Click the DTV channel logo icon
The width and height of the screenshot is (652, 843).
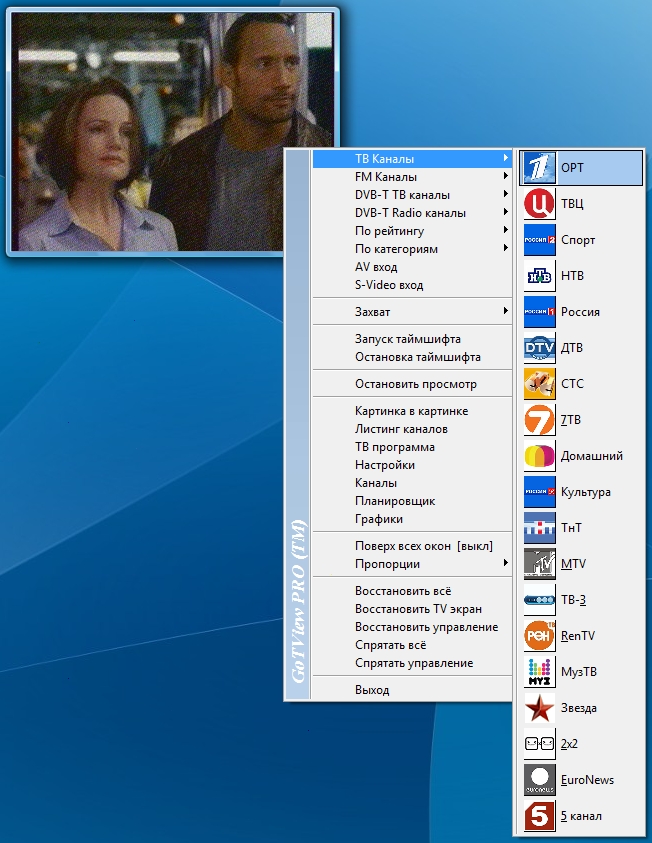pos(540,348)
